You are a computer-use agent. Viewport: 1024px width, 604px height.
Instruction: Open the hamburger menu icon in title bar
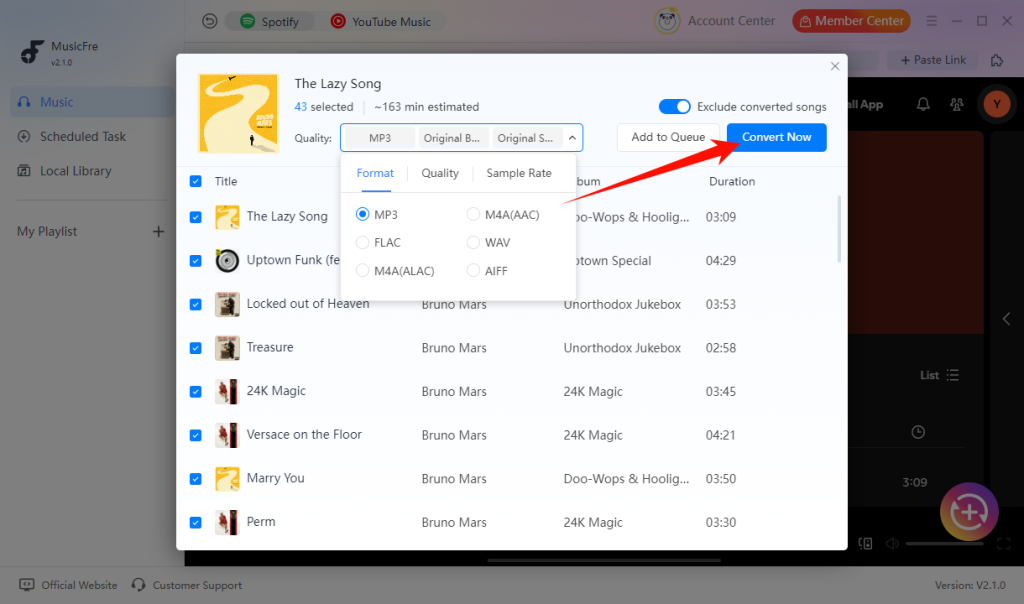931,22
